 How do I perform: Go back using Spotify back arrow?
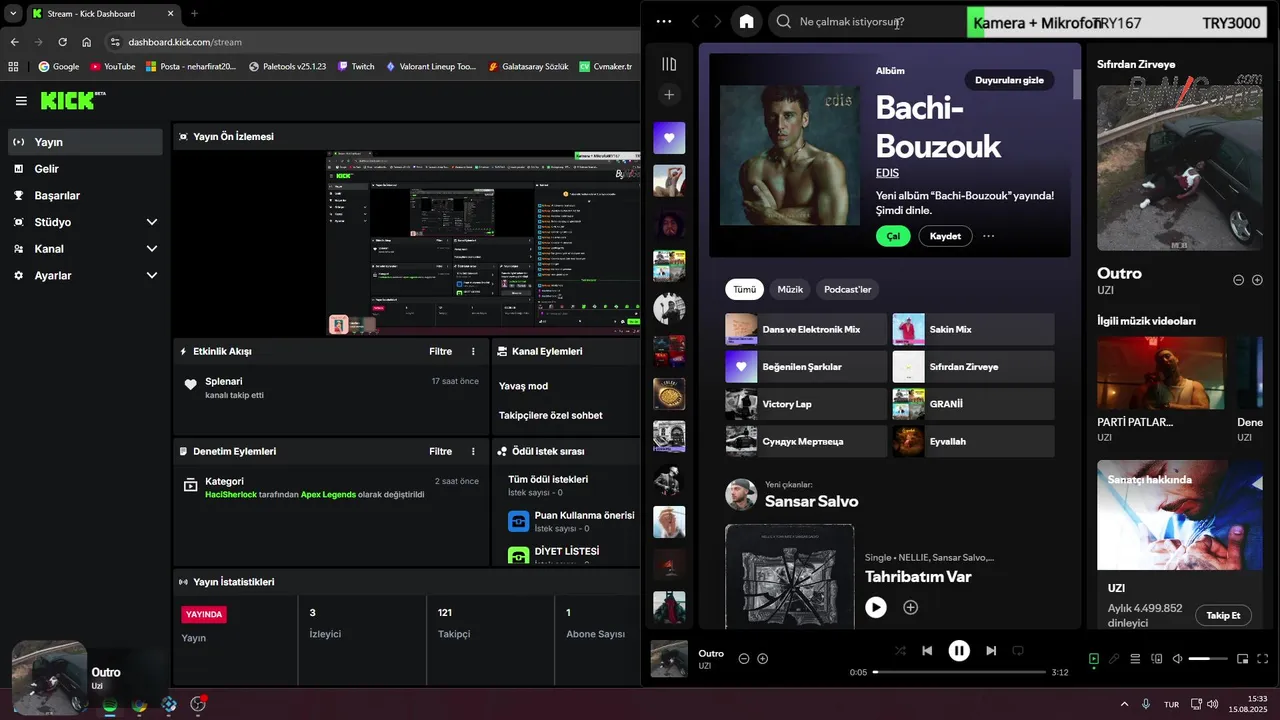(696, 22)
